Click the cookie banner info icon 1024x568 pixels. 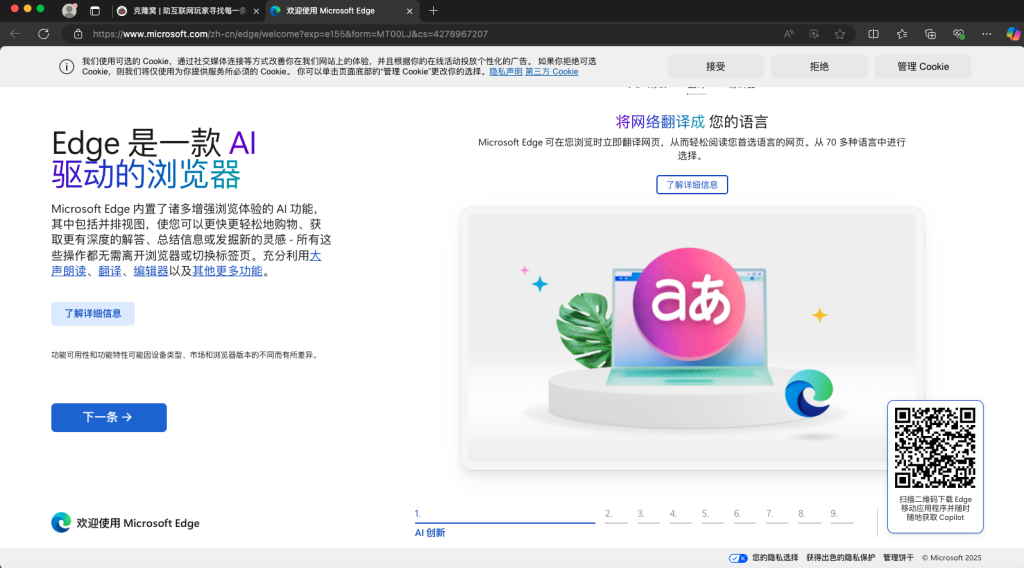(67, 67)
